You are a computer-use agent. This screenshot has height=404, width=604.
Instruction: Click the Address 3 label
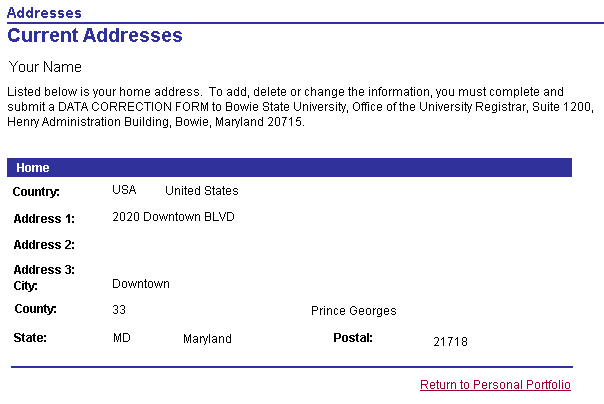click(44, 270)
